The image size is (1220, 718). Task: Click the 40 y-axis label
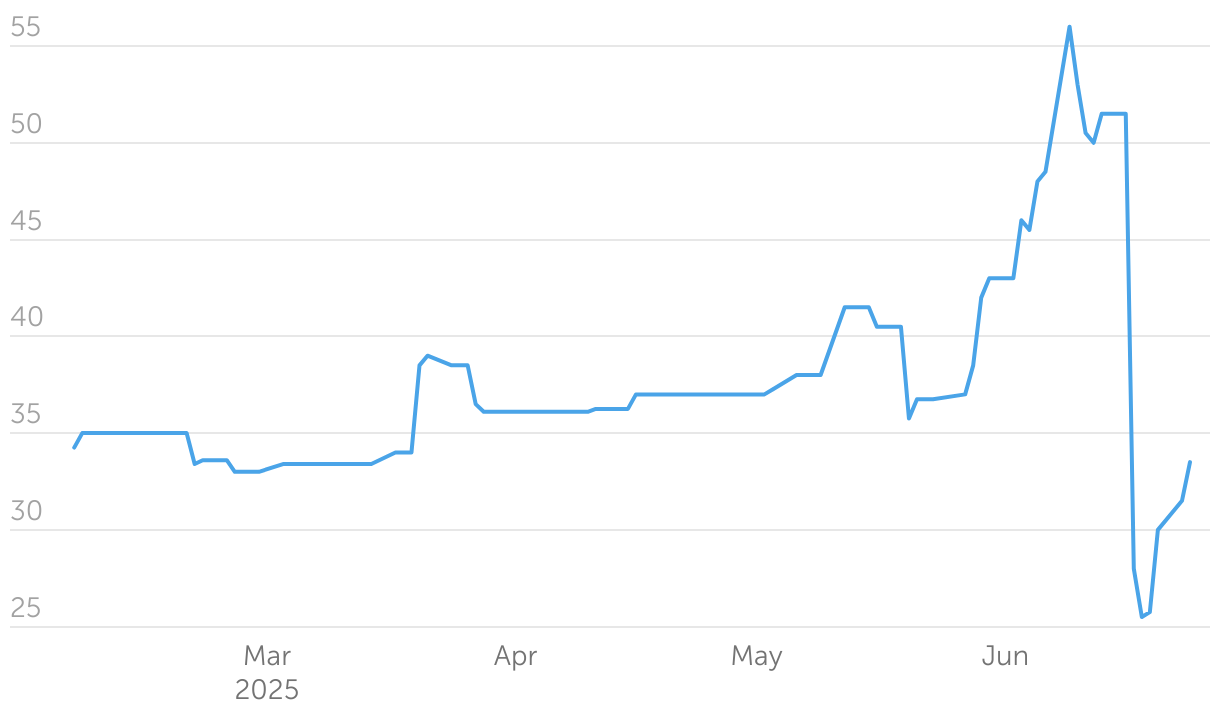[25, 319]
